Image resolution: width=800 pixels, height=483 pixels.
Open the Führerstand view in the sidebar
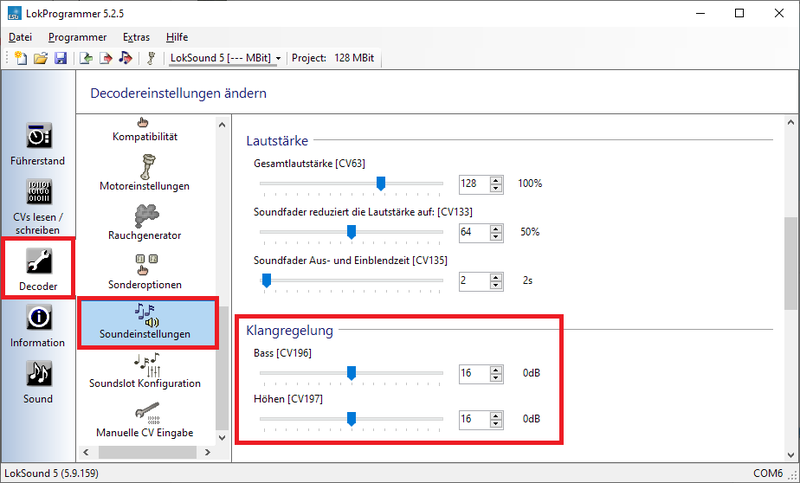pyautogui.click(x=38, y=144)
